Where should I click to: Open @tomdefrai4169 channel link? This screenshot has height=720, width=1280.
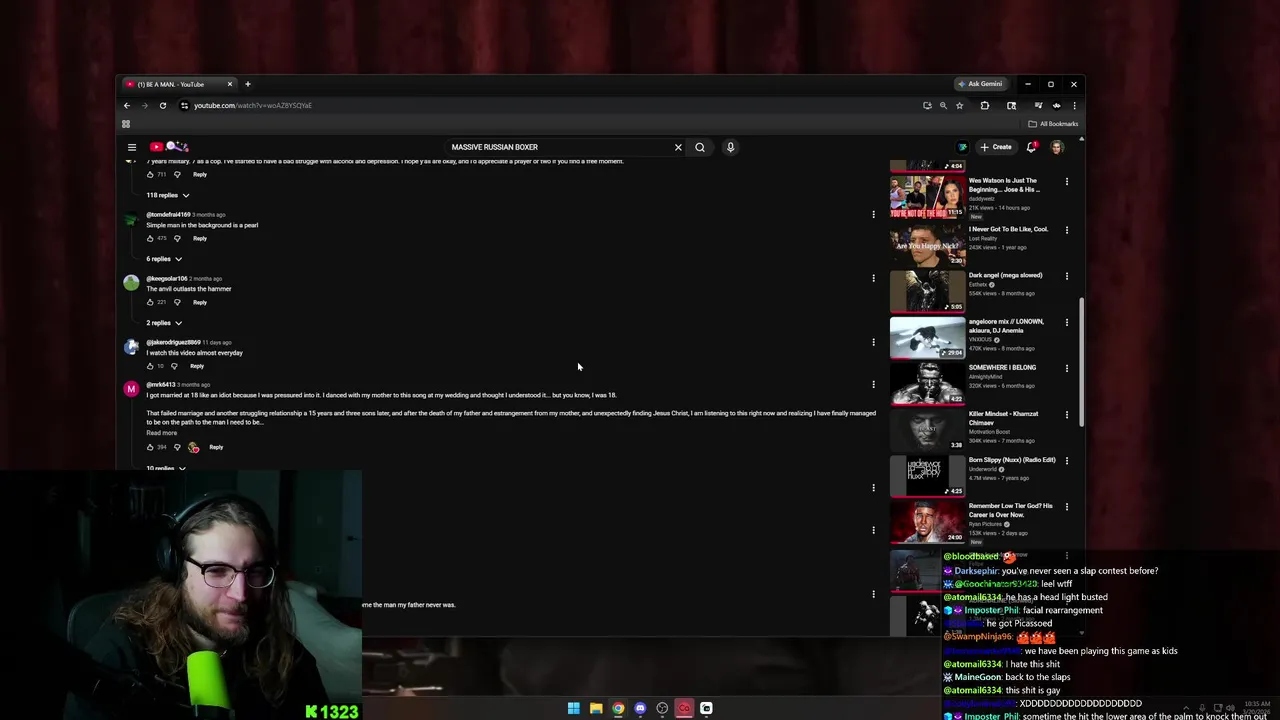coord(168,214)
